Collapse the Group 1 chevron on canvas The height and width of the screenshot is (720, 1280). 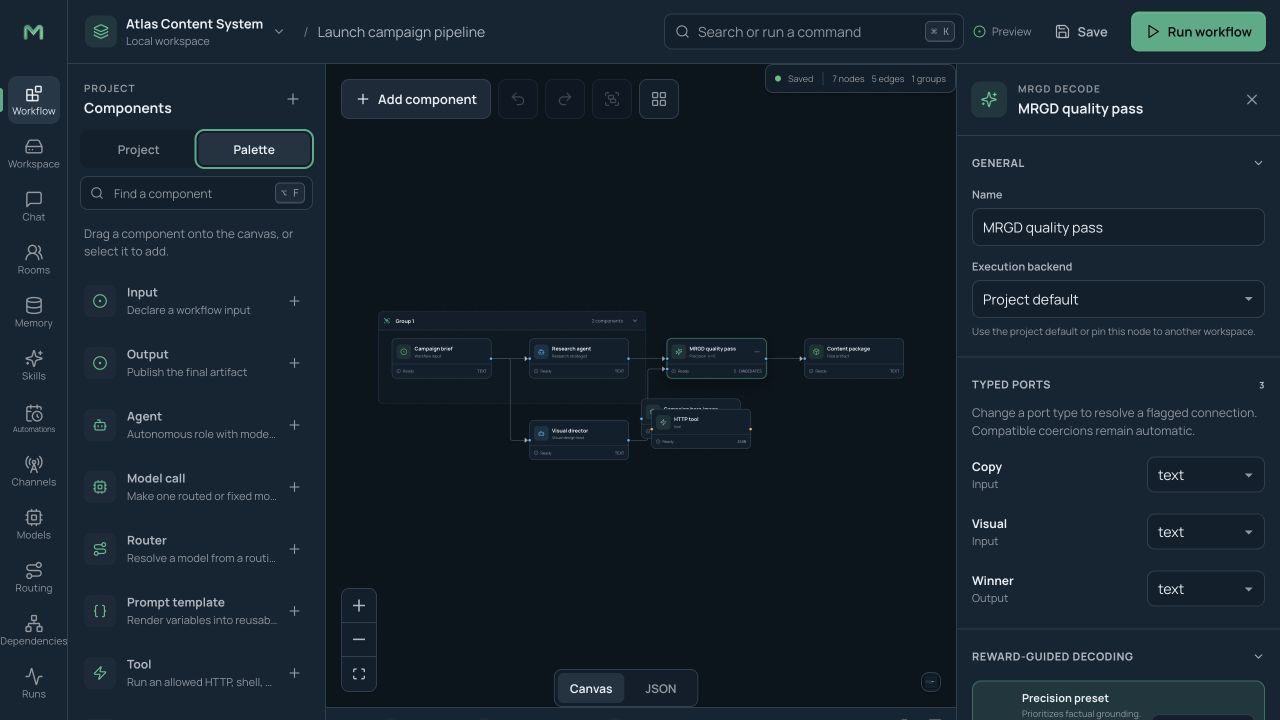(635, 321)
